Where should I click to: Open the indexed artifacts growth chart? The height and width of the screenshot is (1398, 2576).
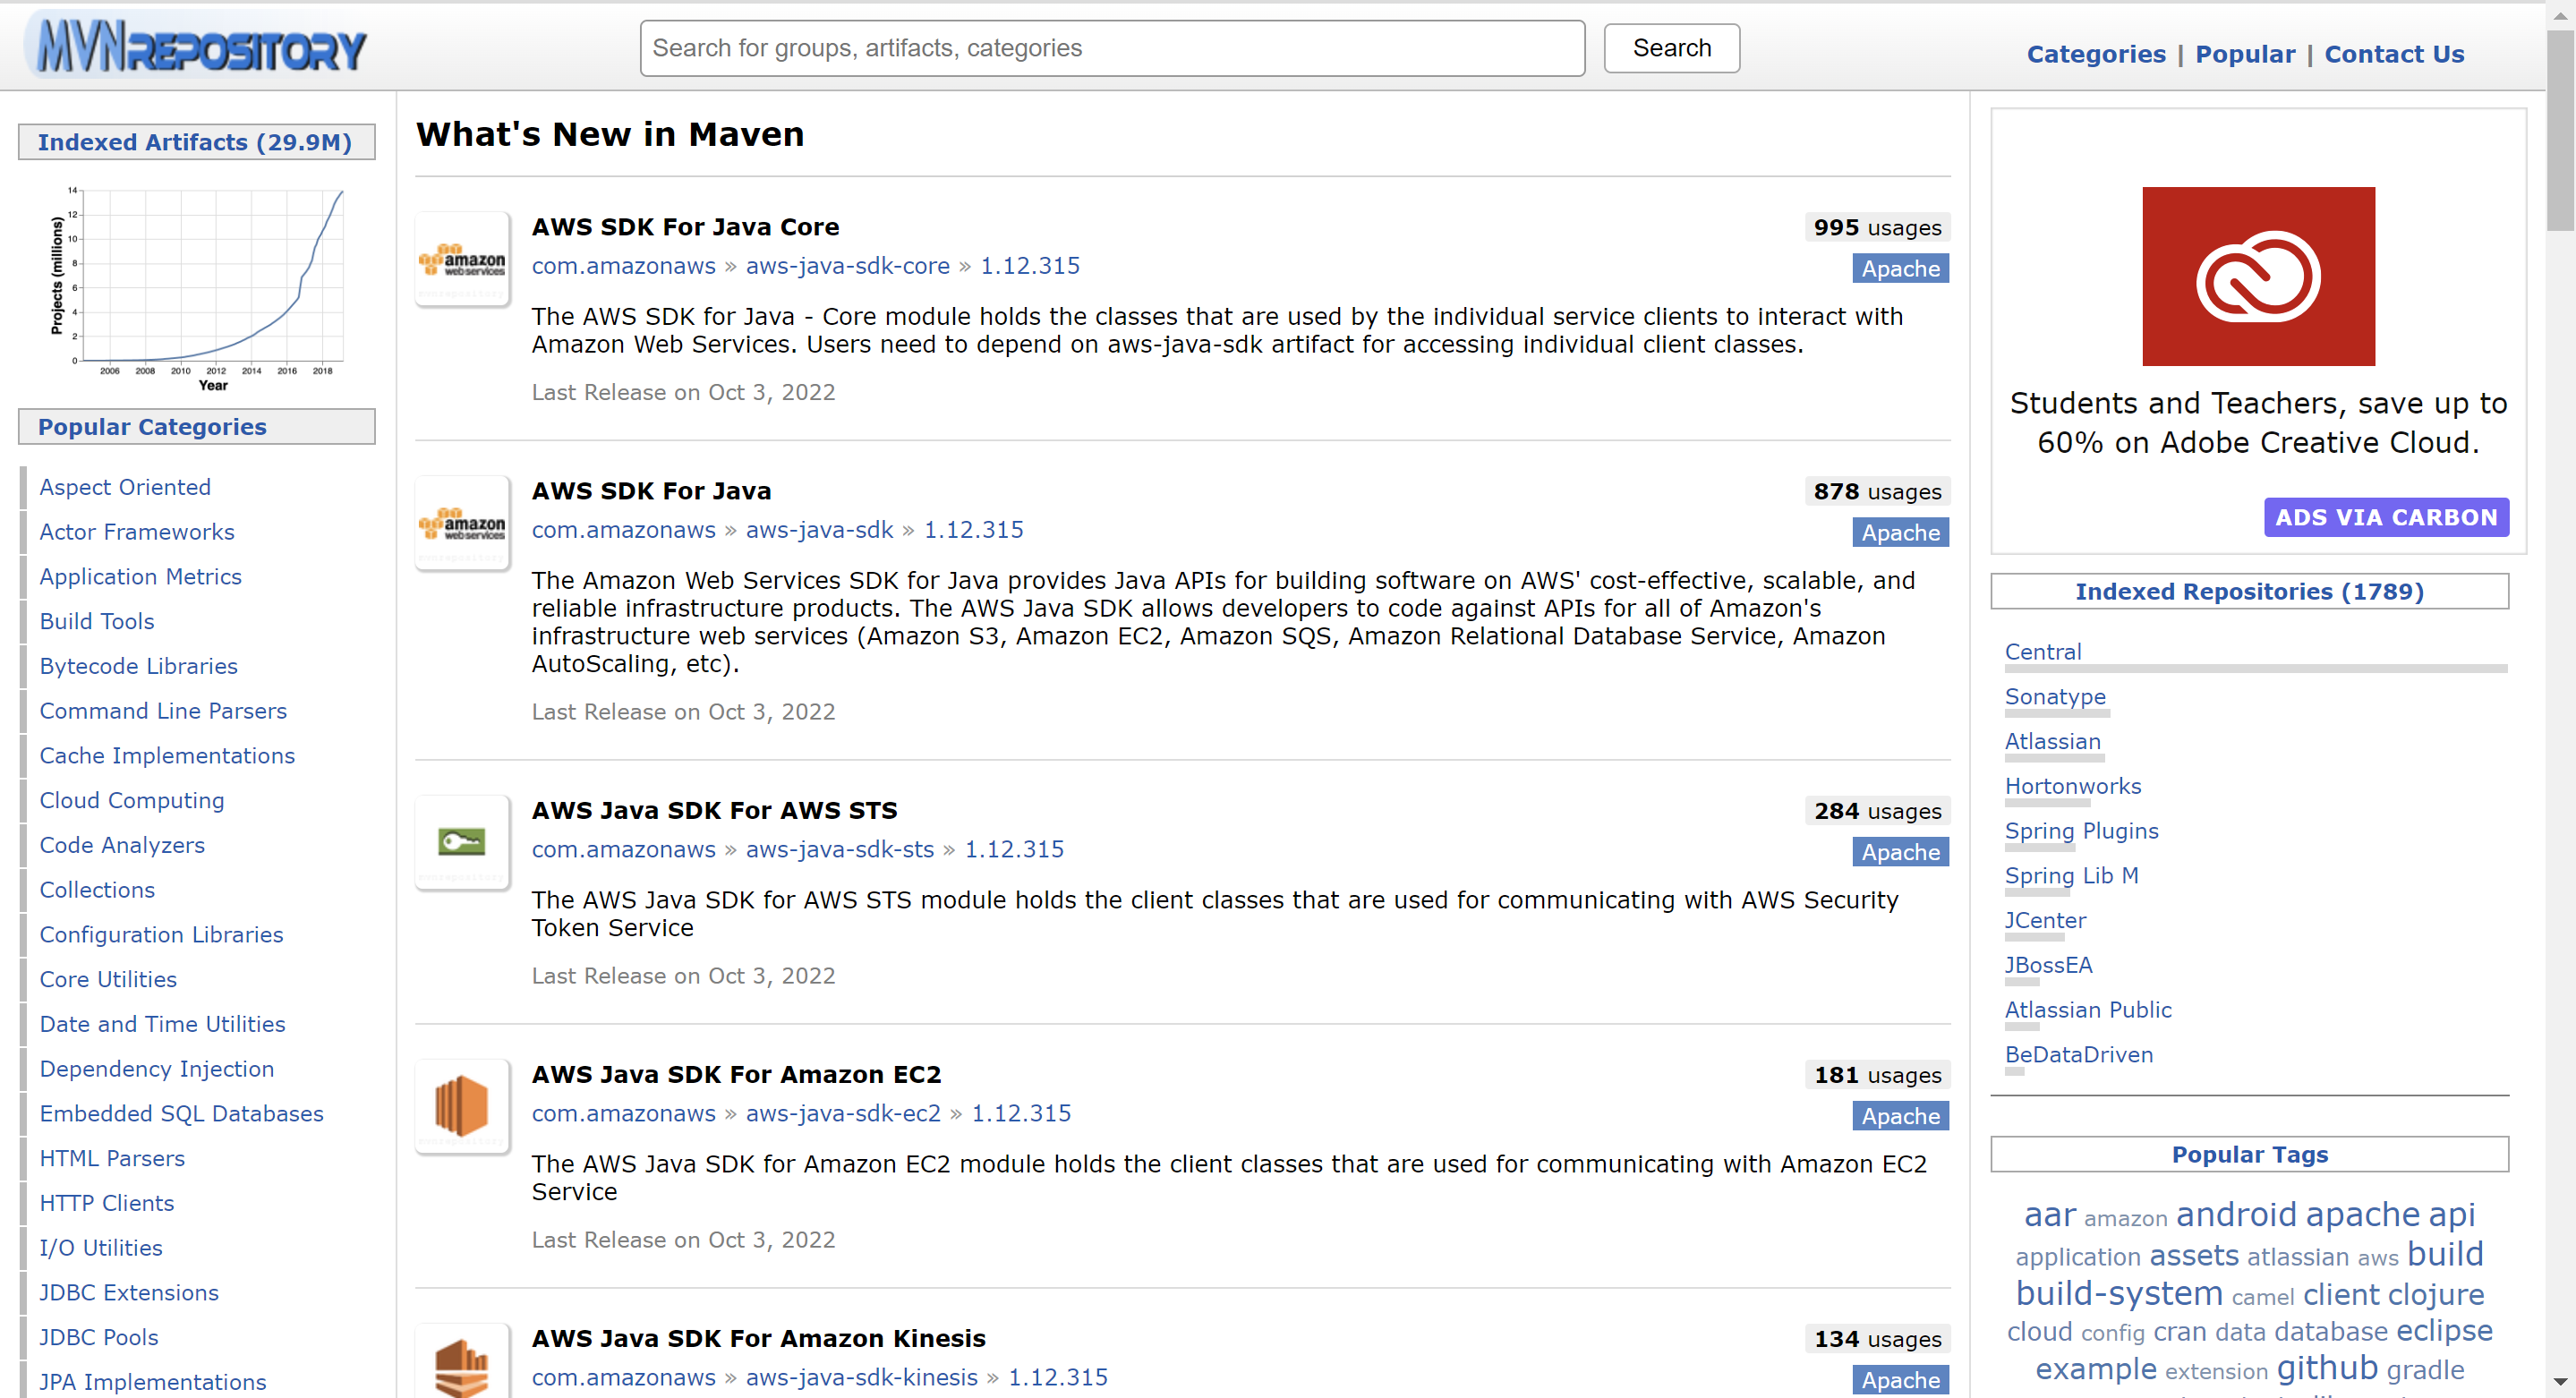click(198, 286)
